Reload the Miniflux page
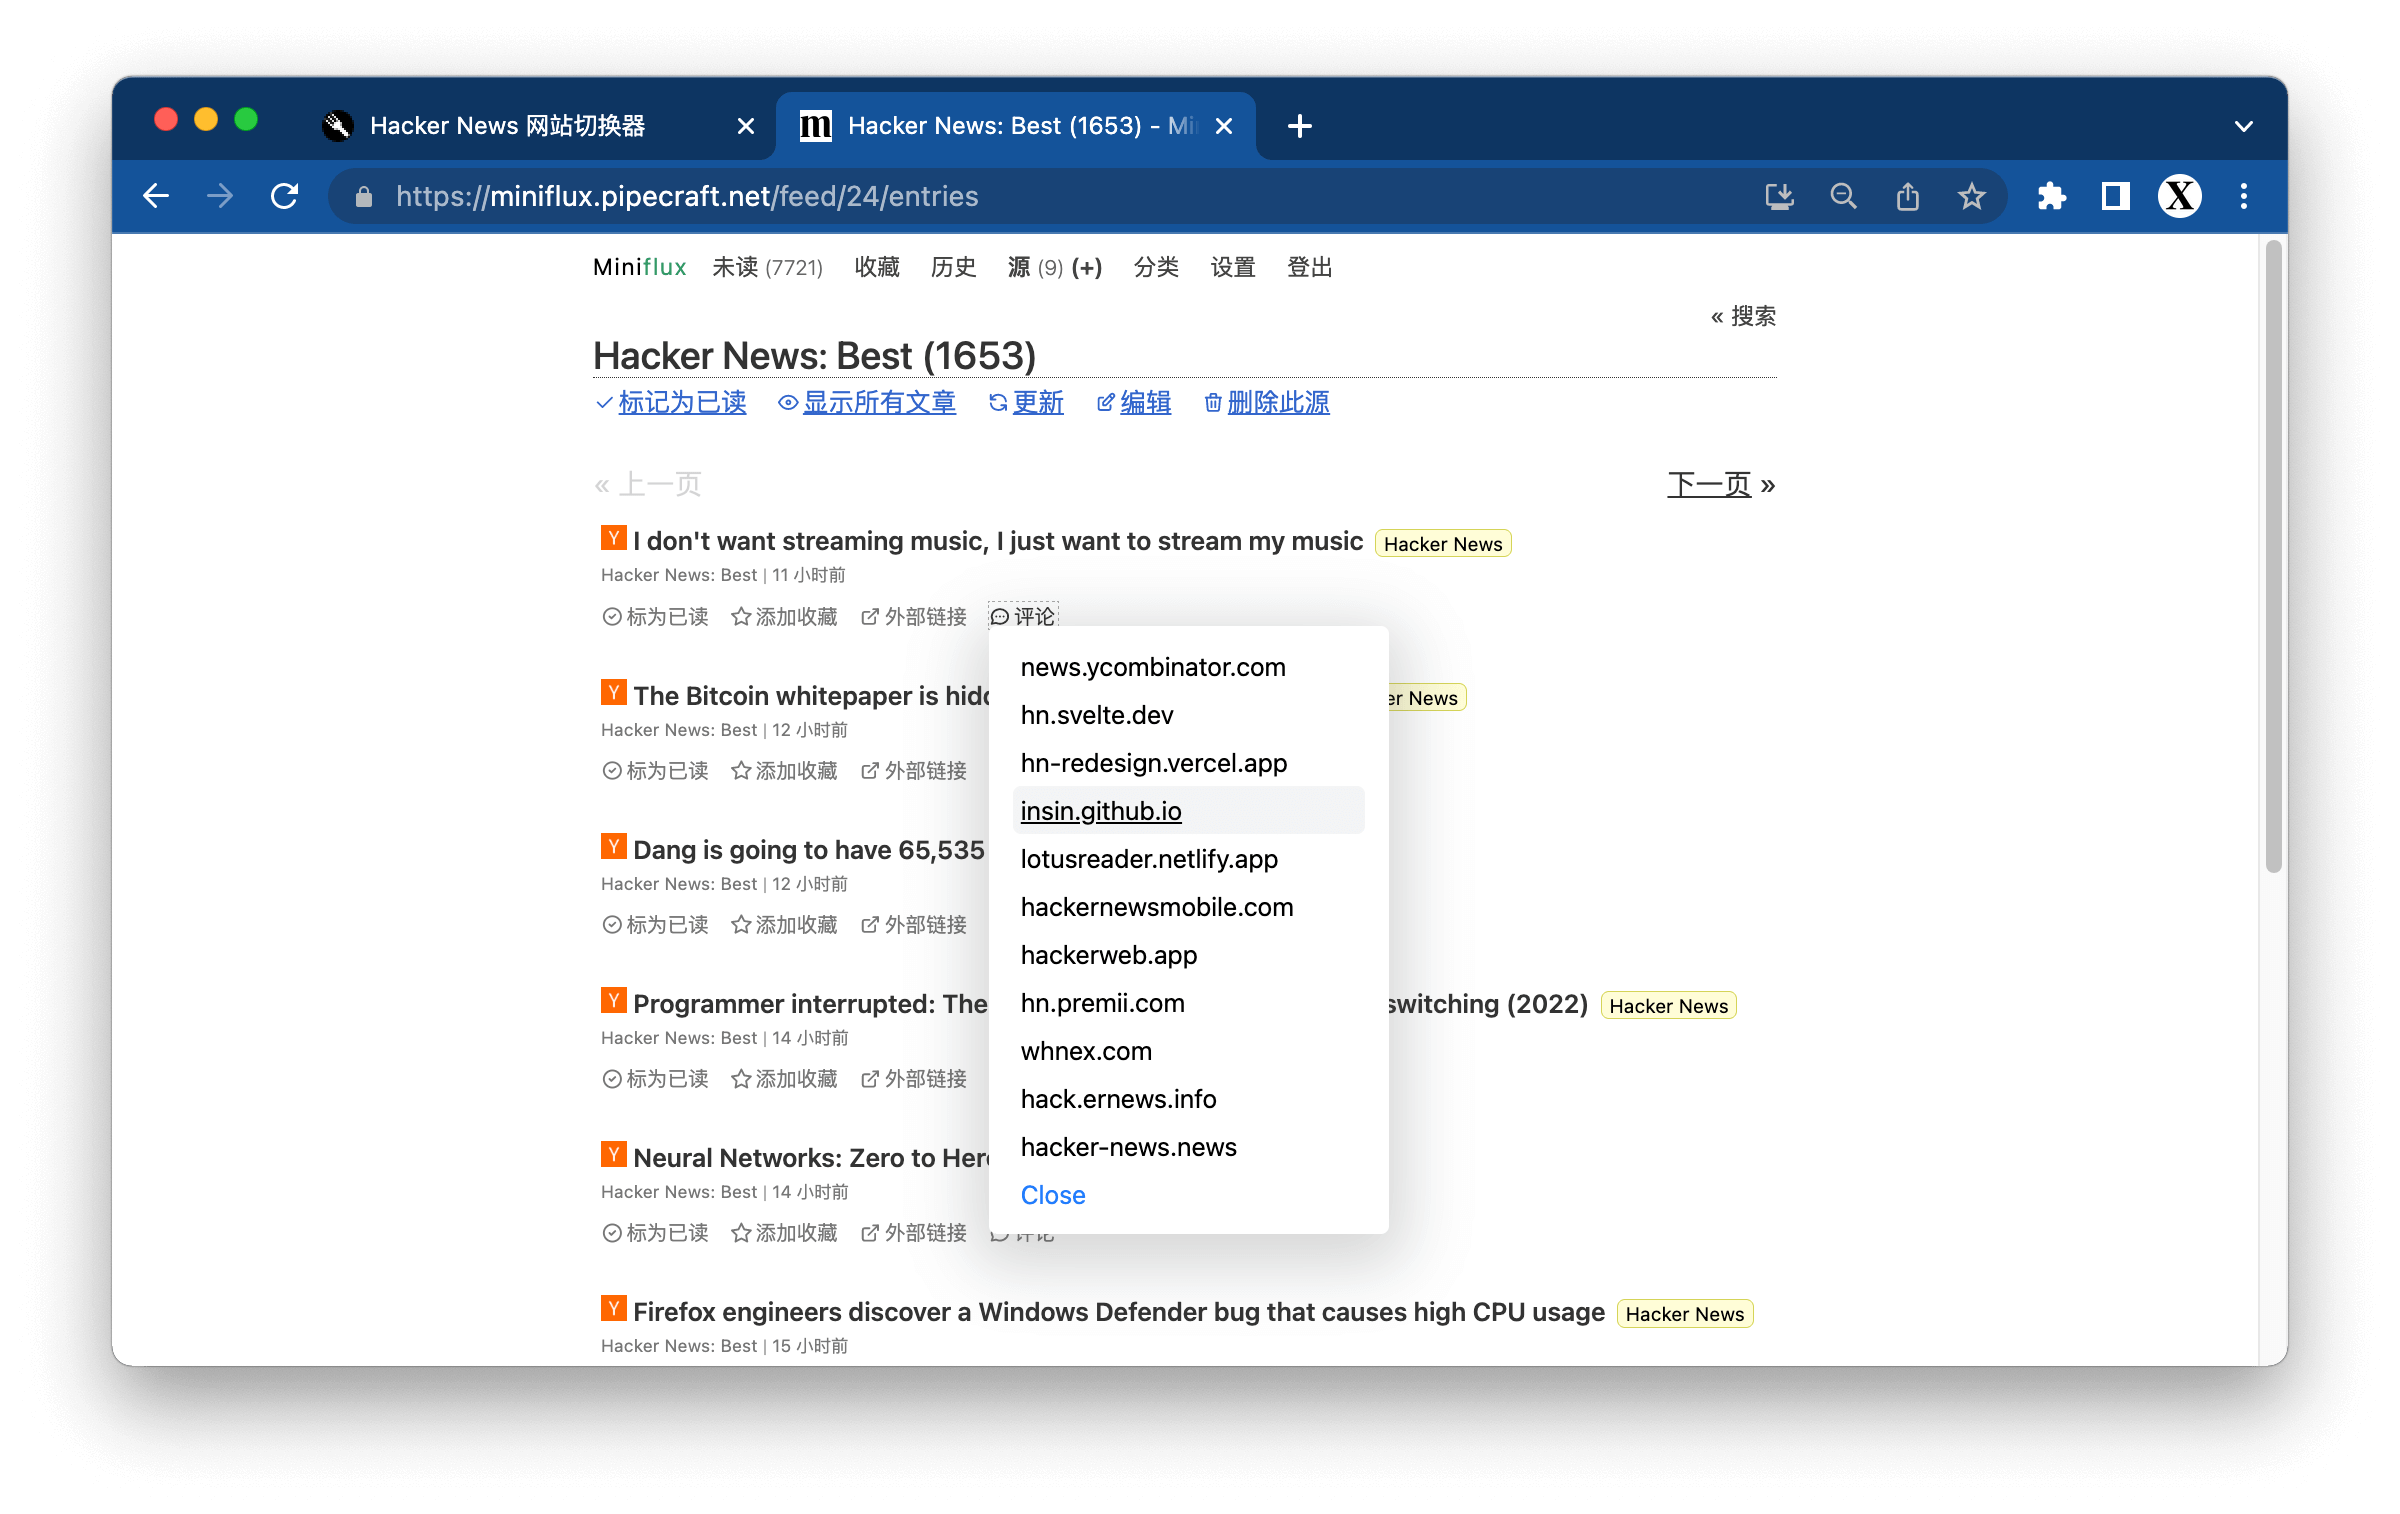The width and height of the screenshot is (2400, 1514). click(285, 196)
